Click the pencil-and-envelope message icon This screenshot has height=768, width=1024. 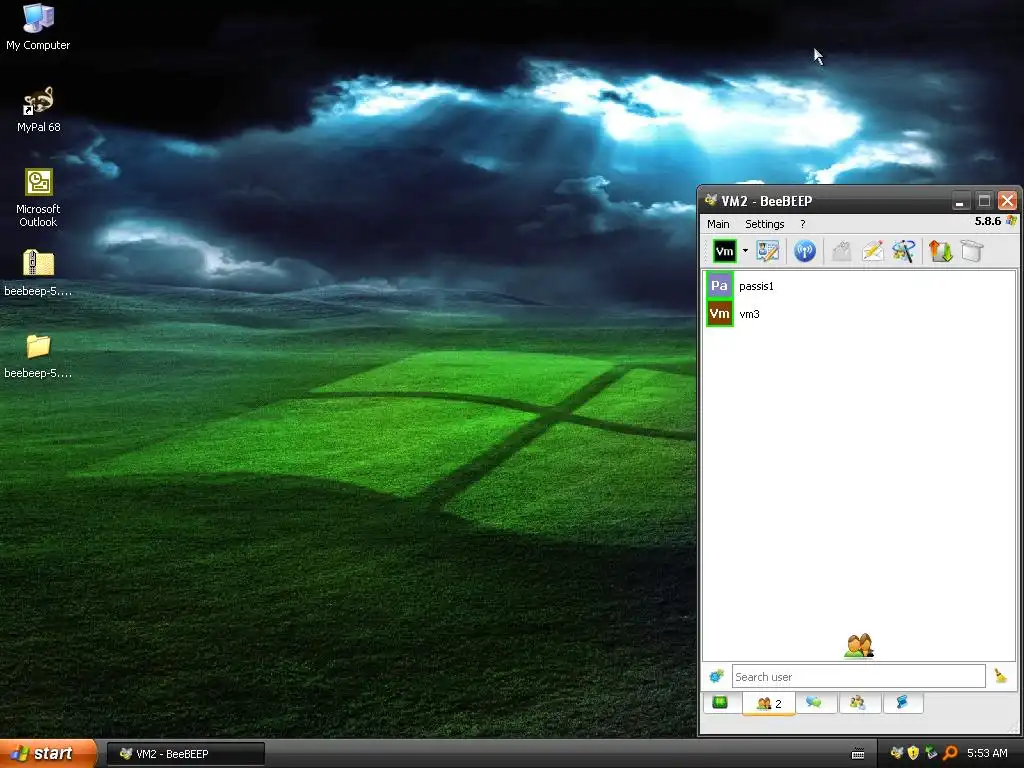coord(872,251)
